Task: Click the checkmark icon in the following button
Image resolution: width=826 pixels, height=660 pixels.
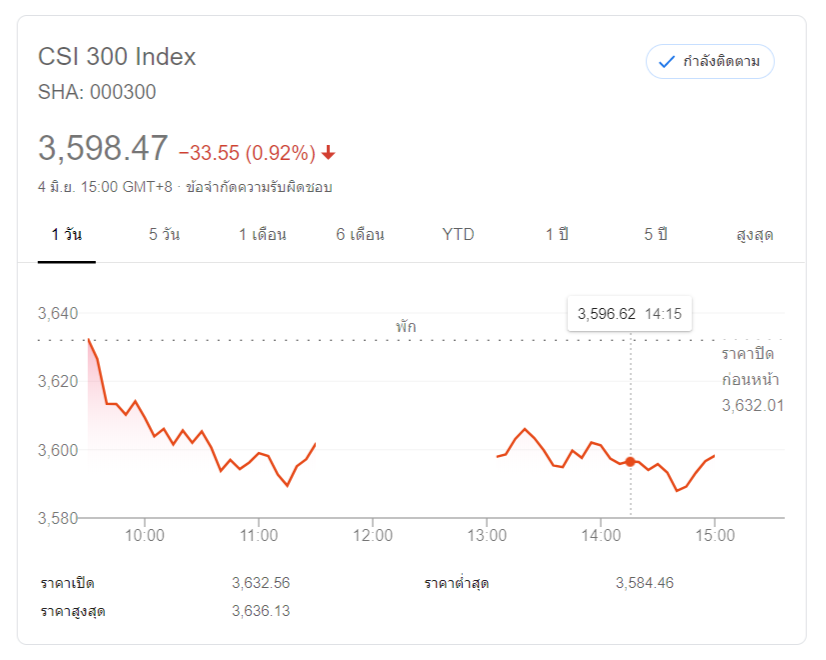Action: [x=666, y=62]
